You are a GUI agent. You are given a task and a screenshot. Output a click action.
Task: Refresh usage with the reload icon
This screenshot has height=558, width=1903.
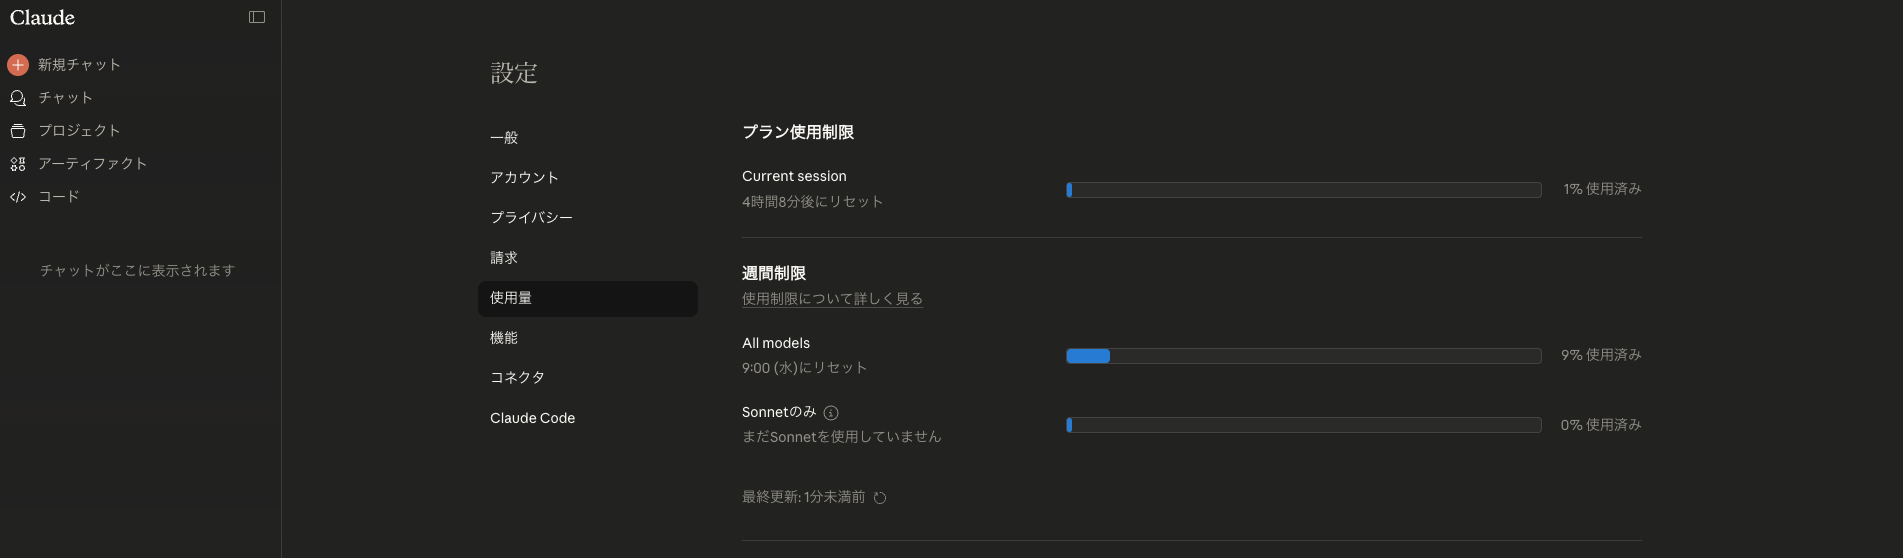[x=880, y=498]
